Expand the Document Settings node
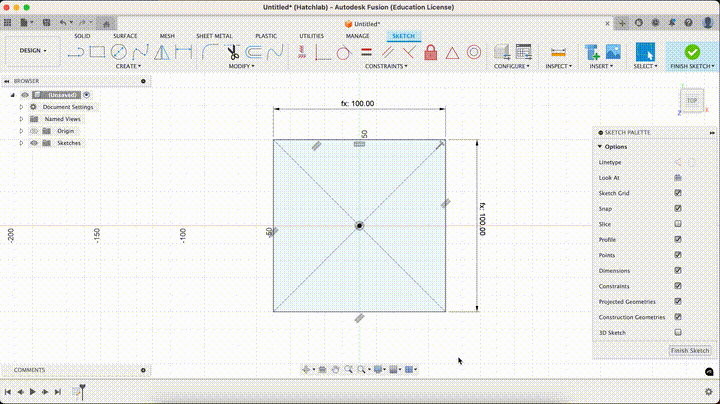 21,107
